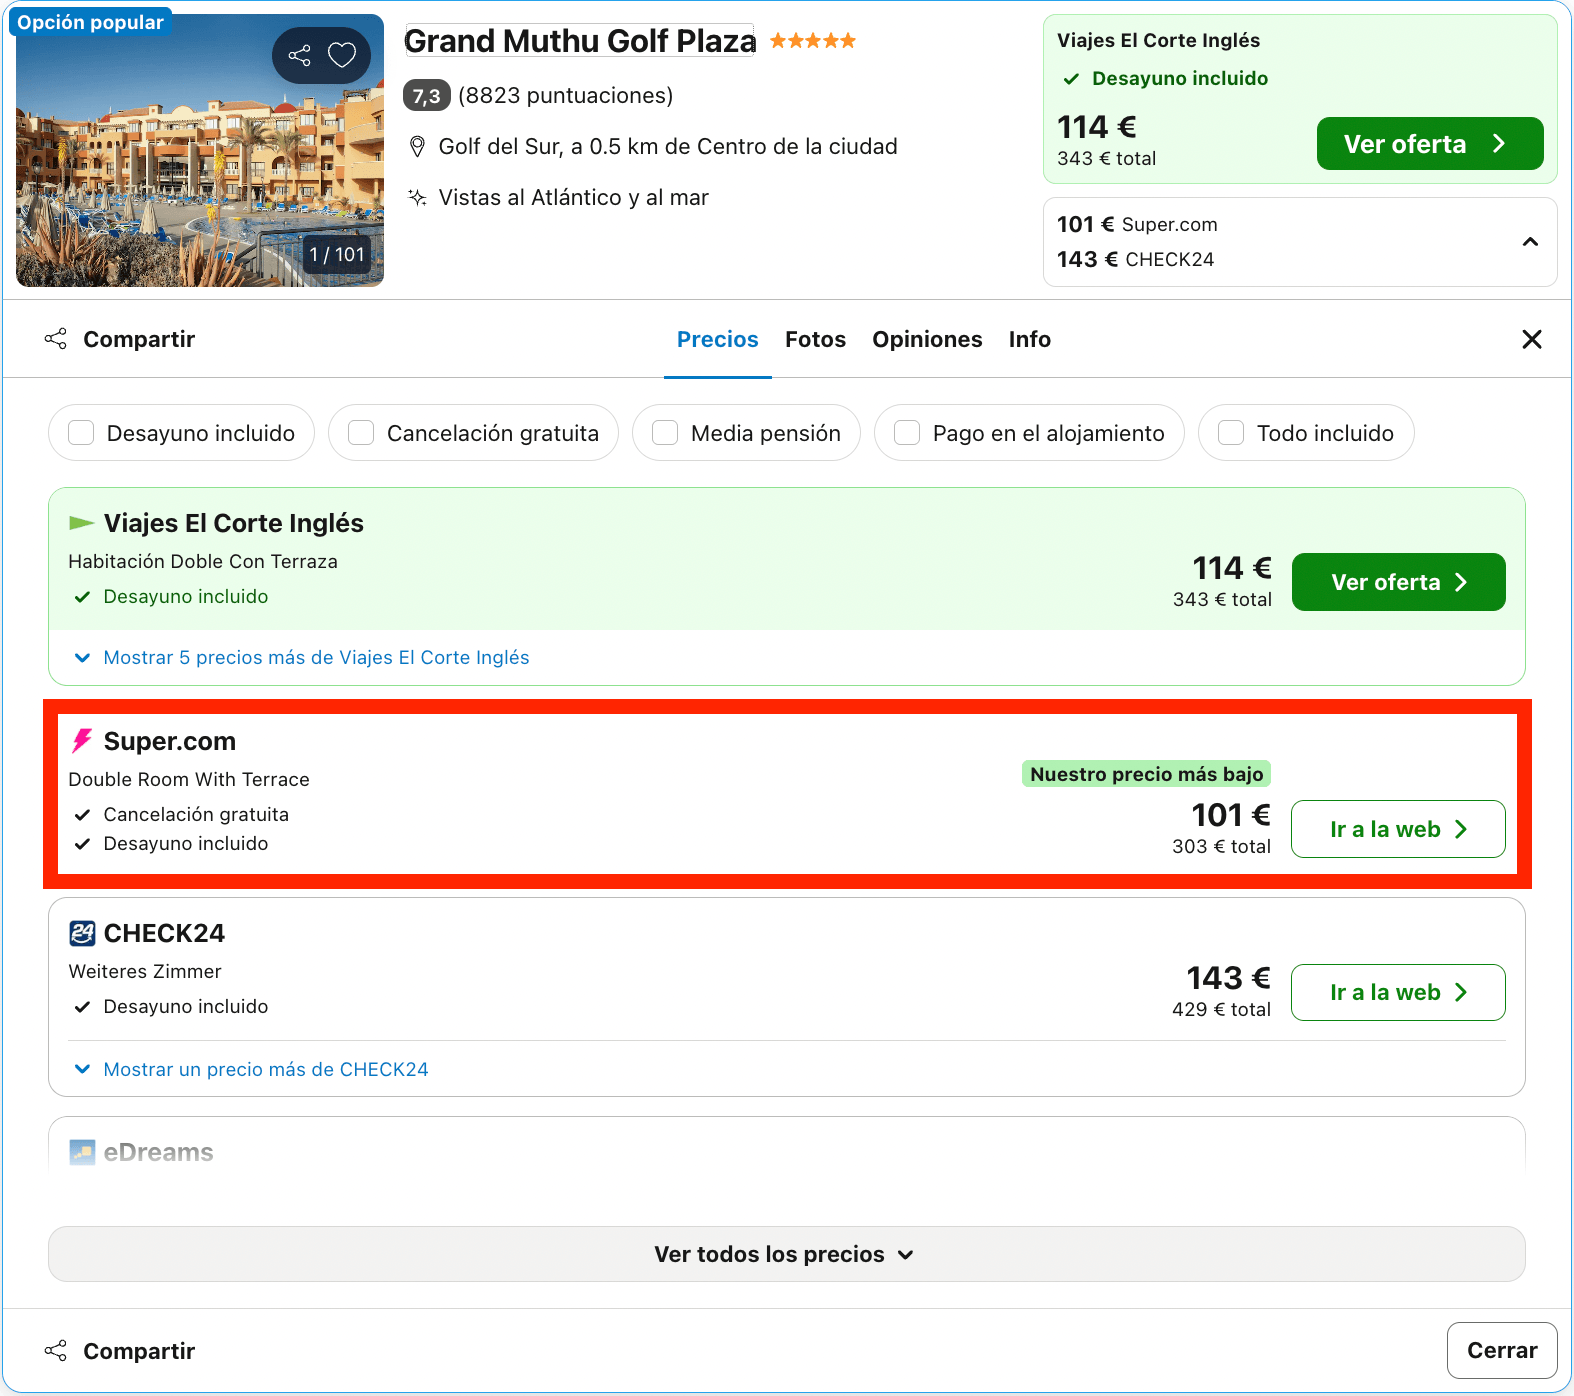Image resolution: width=1574 pixels, height=1396 pixels.
Task: Click the CHECK24 logo icon
Action: point(82,933)
